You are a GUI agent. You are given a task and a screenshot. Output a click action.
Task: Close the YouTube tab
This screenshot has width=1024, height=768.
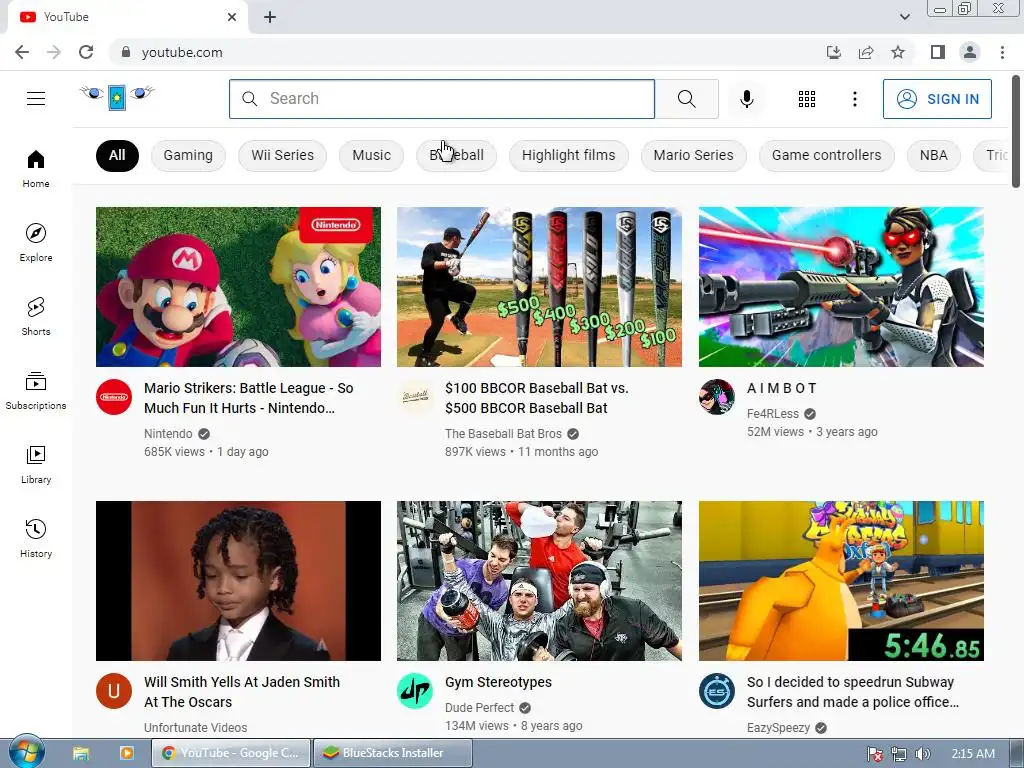(232, 17)
